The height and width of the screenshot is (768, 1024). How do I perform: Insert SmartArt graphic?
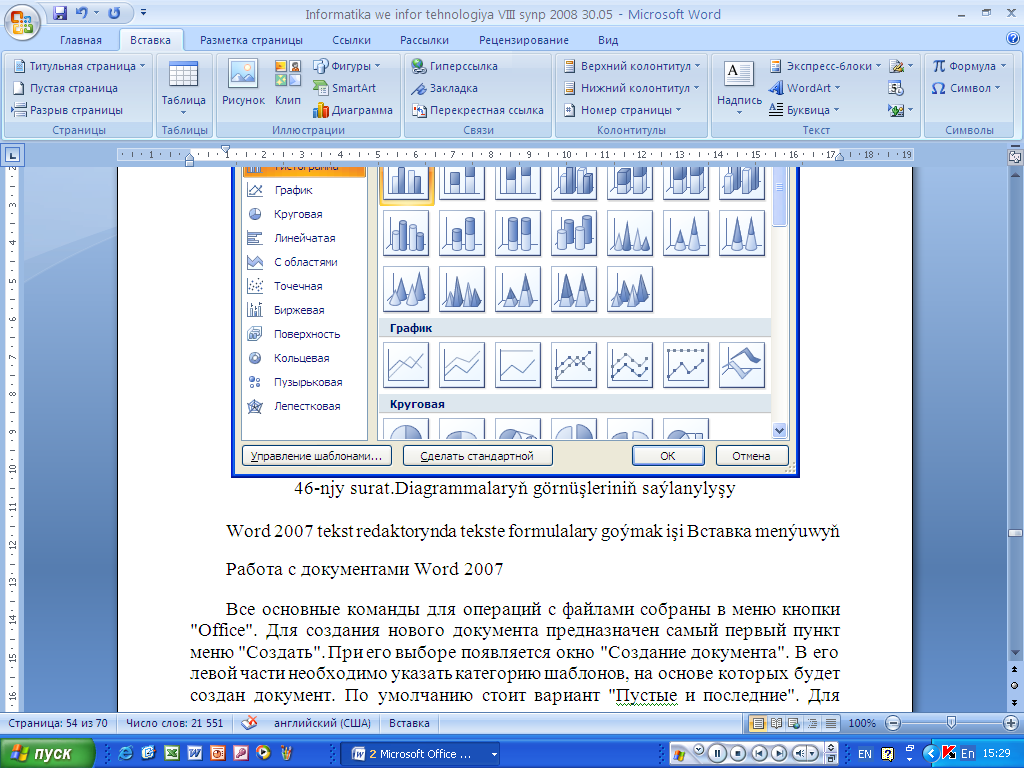coord(344,88)
